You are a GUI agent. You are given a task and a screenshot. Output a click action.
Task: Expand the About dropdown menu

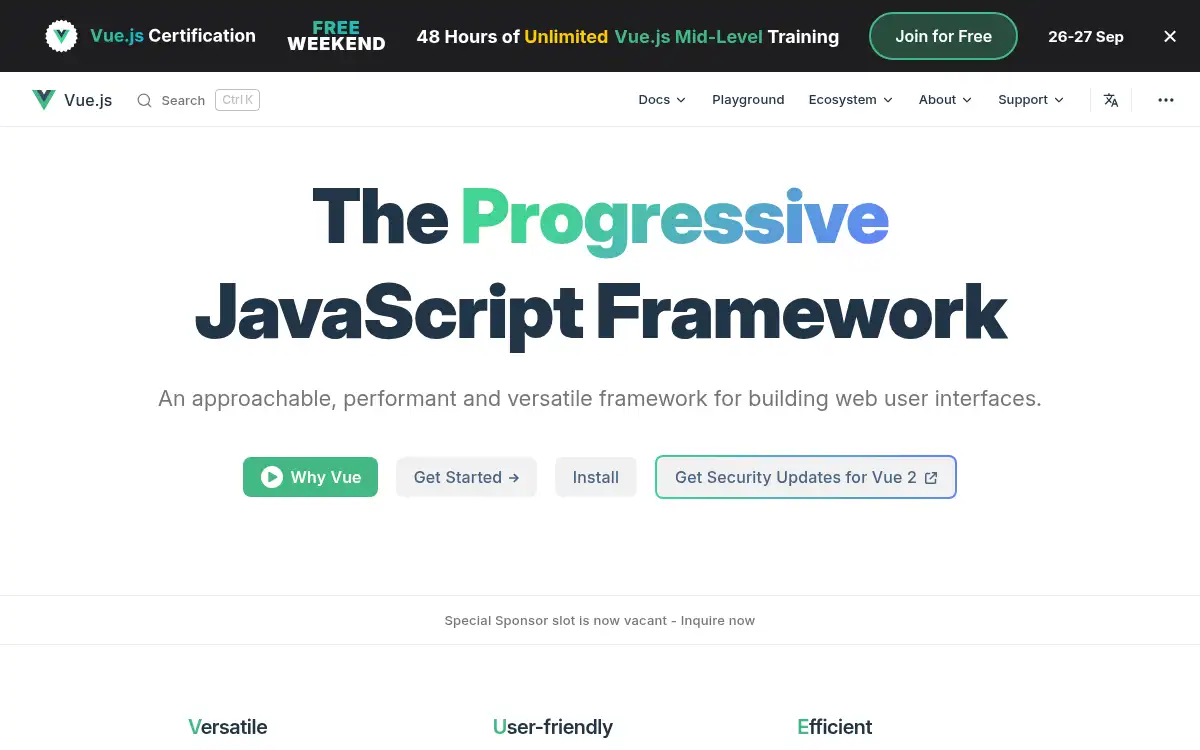pyautogui.click(x=945, y=100)
